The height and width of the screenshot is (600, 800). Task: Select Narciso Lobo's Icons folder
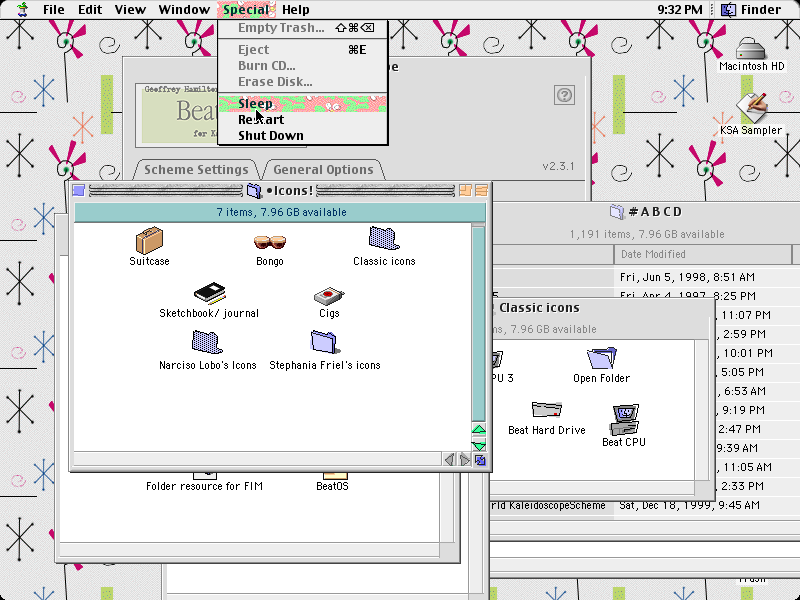click(x=207, y=342)
